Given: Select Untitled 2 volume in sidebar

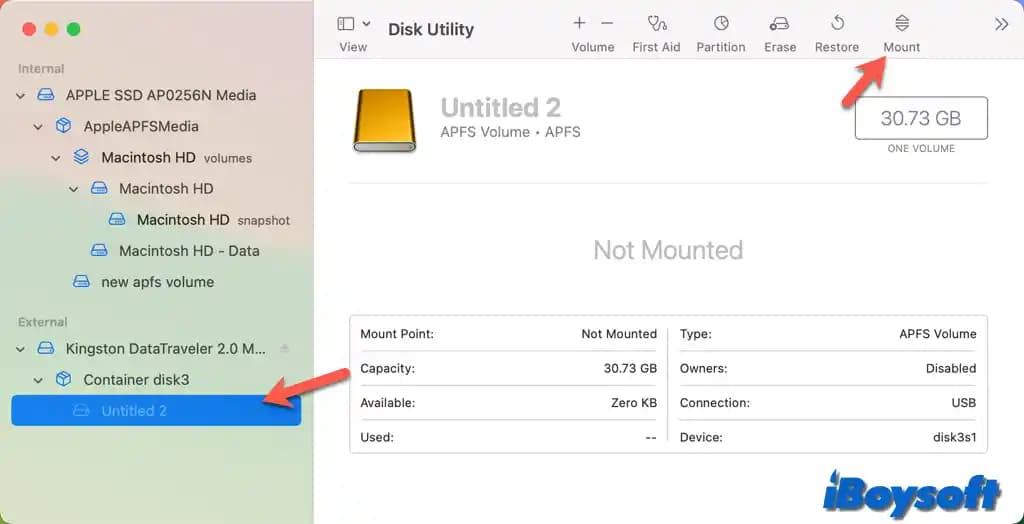Looking at the screenshot, I should click(134, 411).
